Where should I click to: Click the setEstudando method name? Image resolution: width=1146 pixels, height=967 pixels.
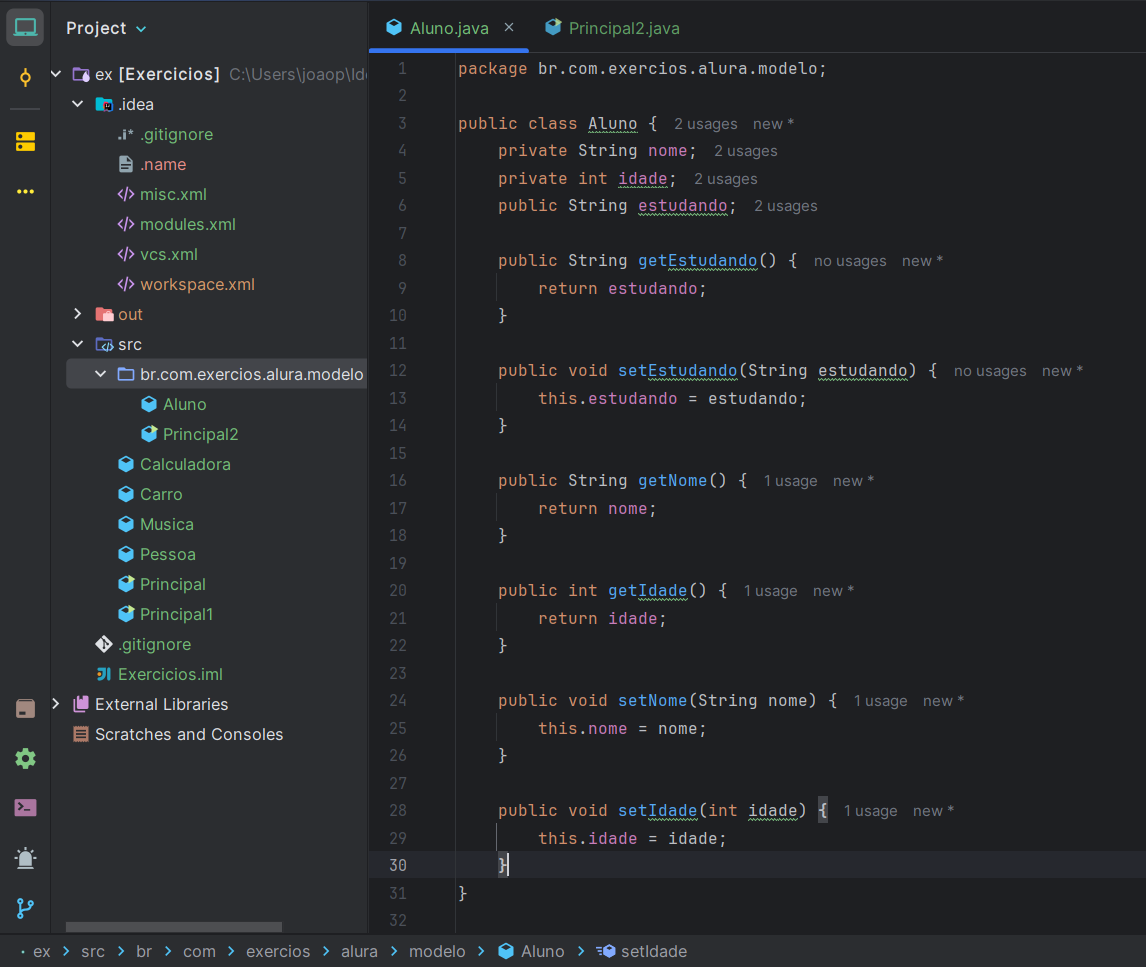678,371
